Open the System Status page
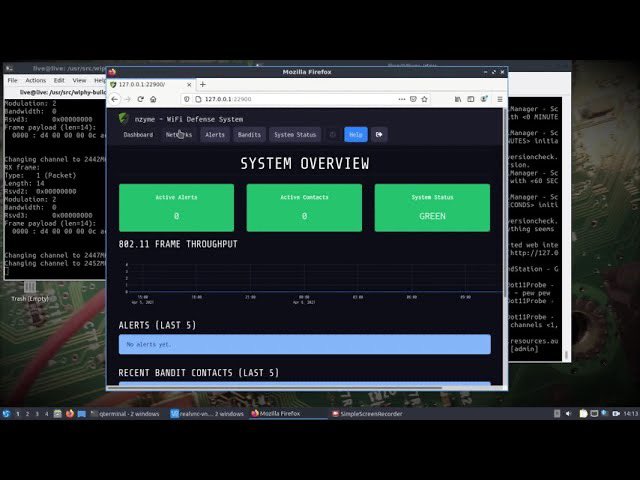This screenshot has height=480, width=640. point(295,135)
